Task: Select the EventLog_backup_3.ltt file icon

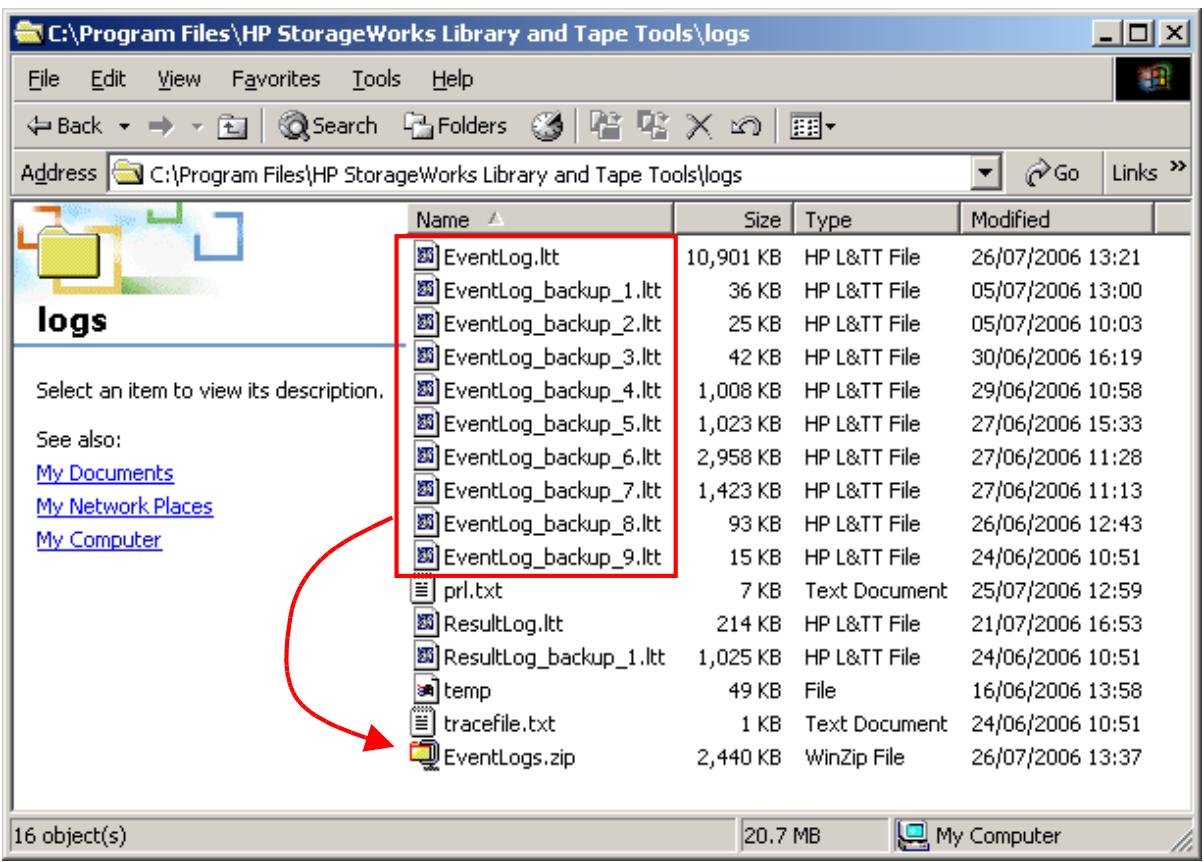Action: [x=426, y=355]
